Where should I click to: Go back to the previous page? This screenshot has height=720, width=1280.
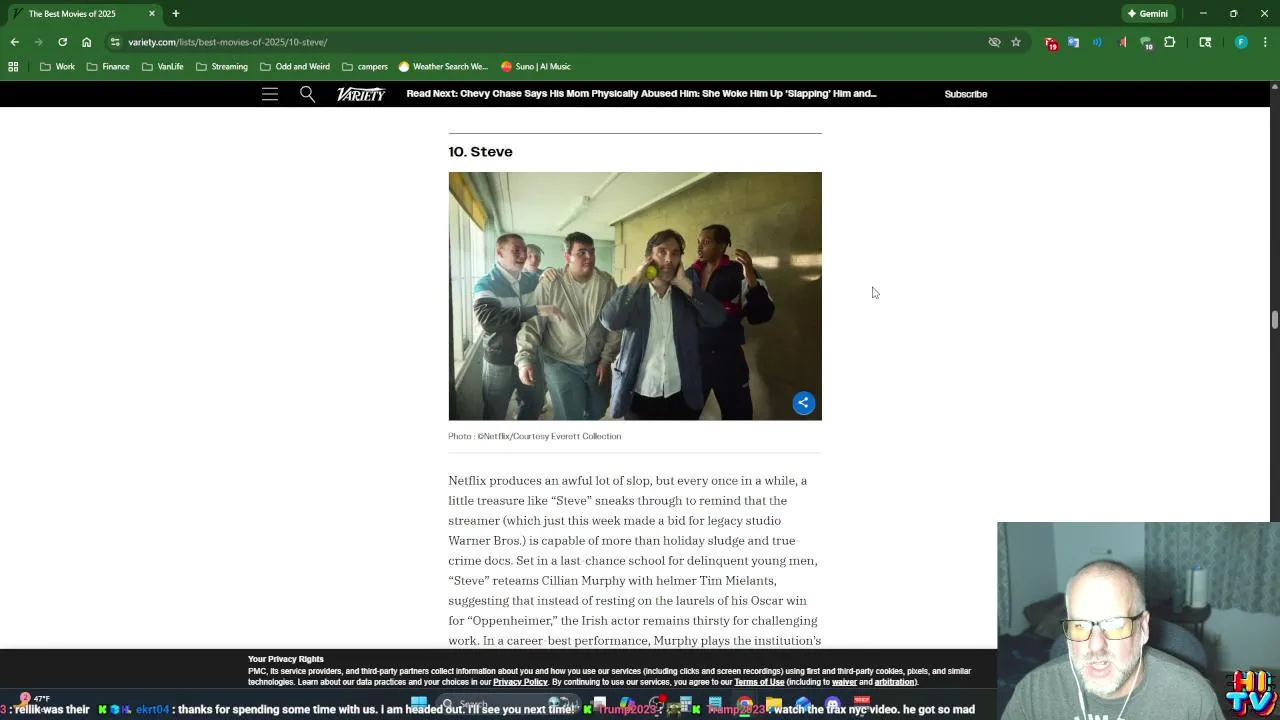pyautogui.click(x=14, y=42)
